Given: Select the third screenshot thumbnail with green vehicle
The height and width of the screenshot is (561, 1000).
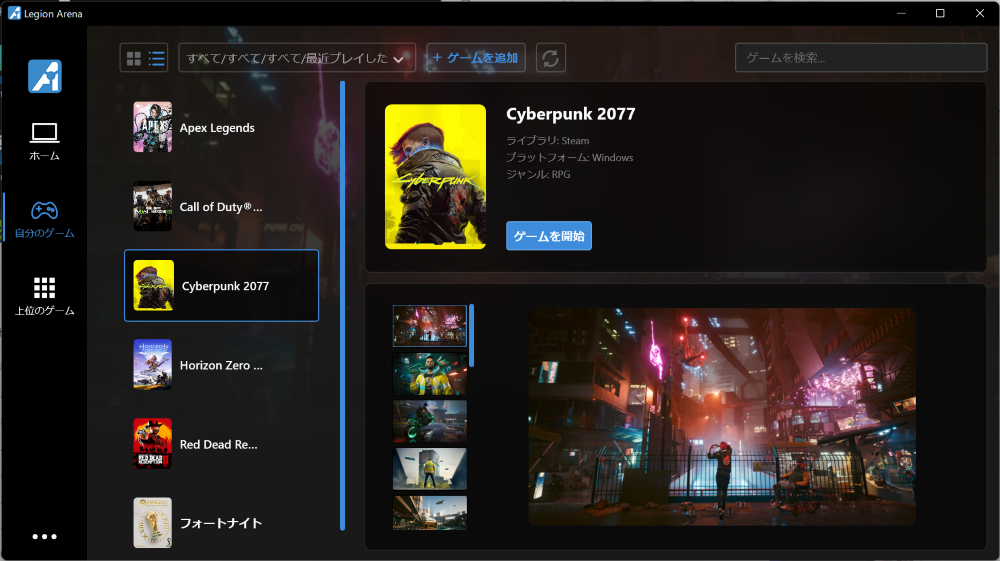Looking at the screenshot, I should (430, 421).
